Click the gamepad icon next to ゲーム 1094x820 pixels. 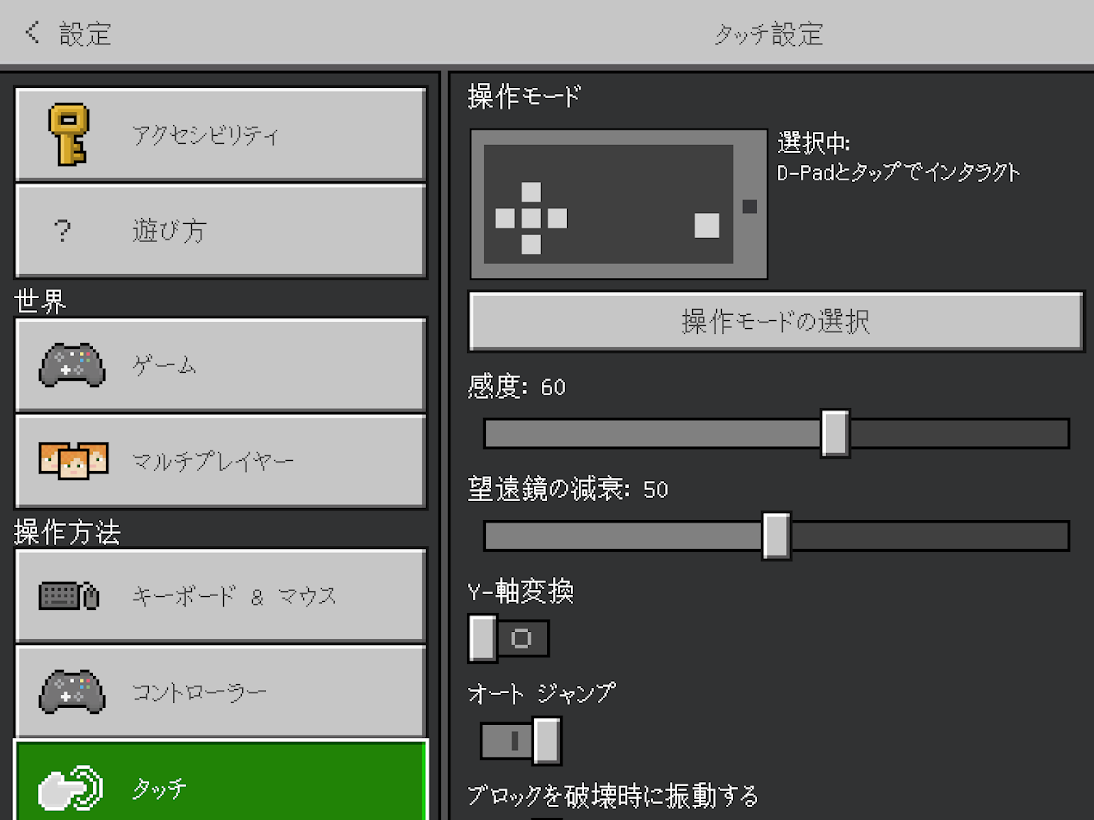click(x=71, y=366)
